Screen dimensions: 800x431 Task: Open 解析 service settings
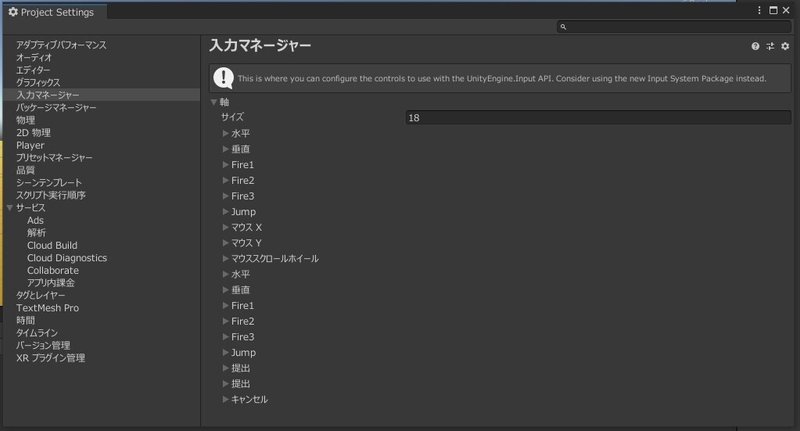37,233
